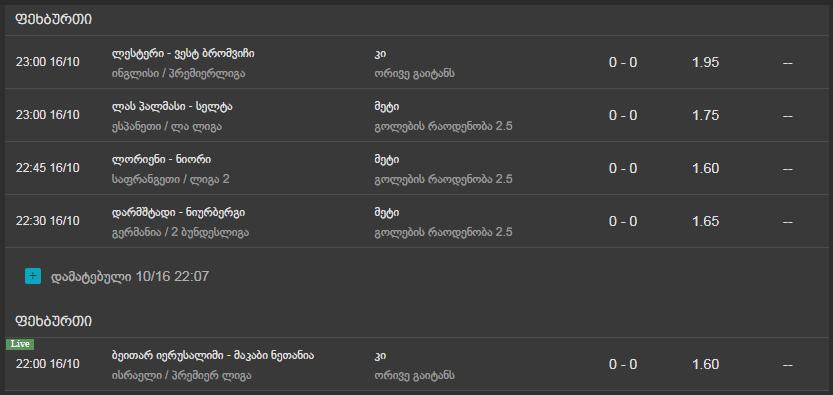Open დარმშტადი - ნიურბერგი match
The image size is (833, 395).
click(x=178, y=212)
